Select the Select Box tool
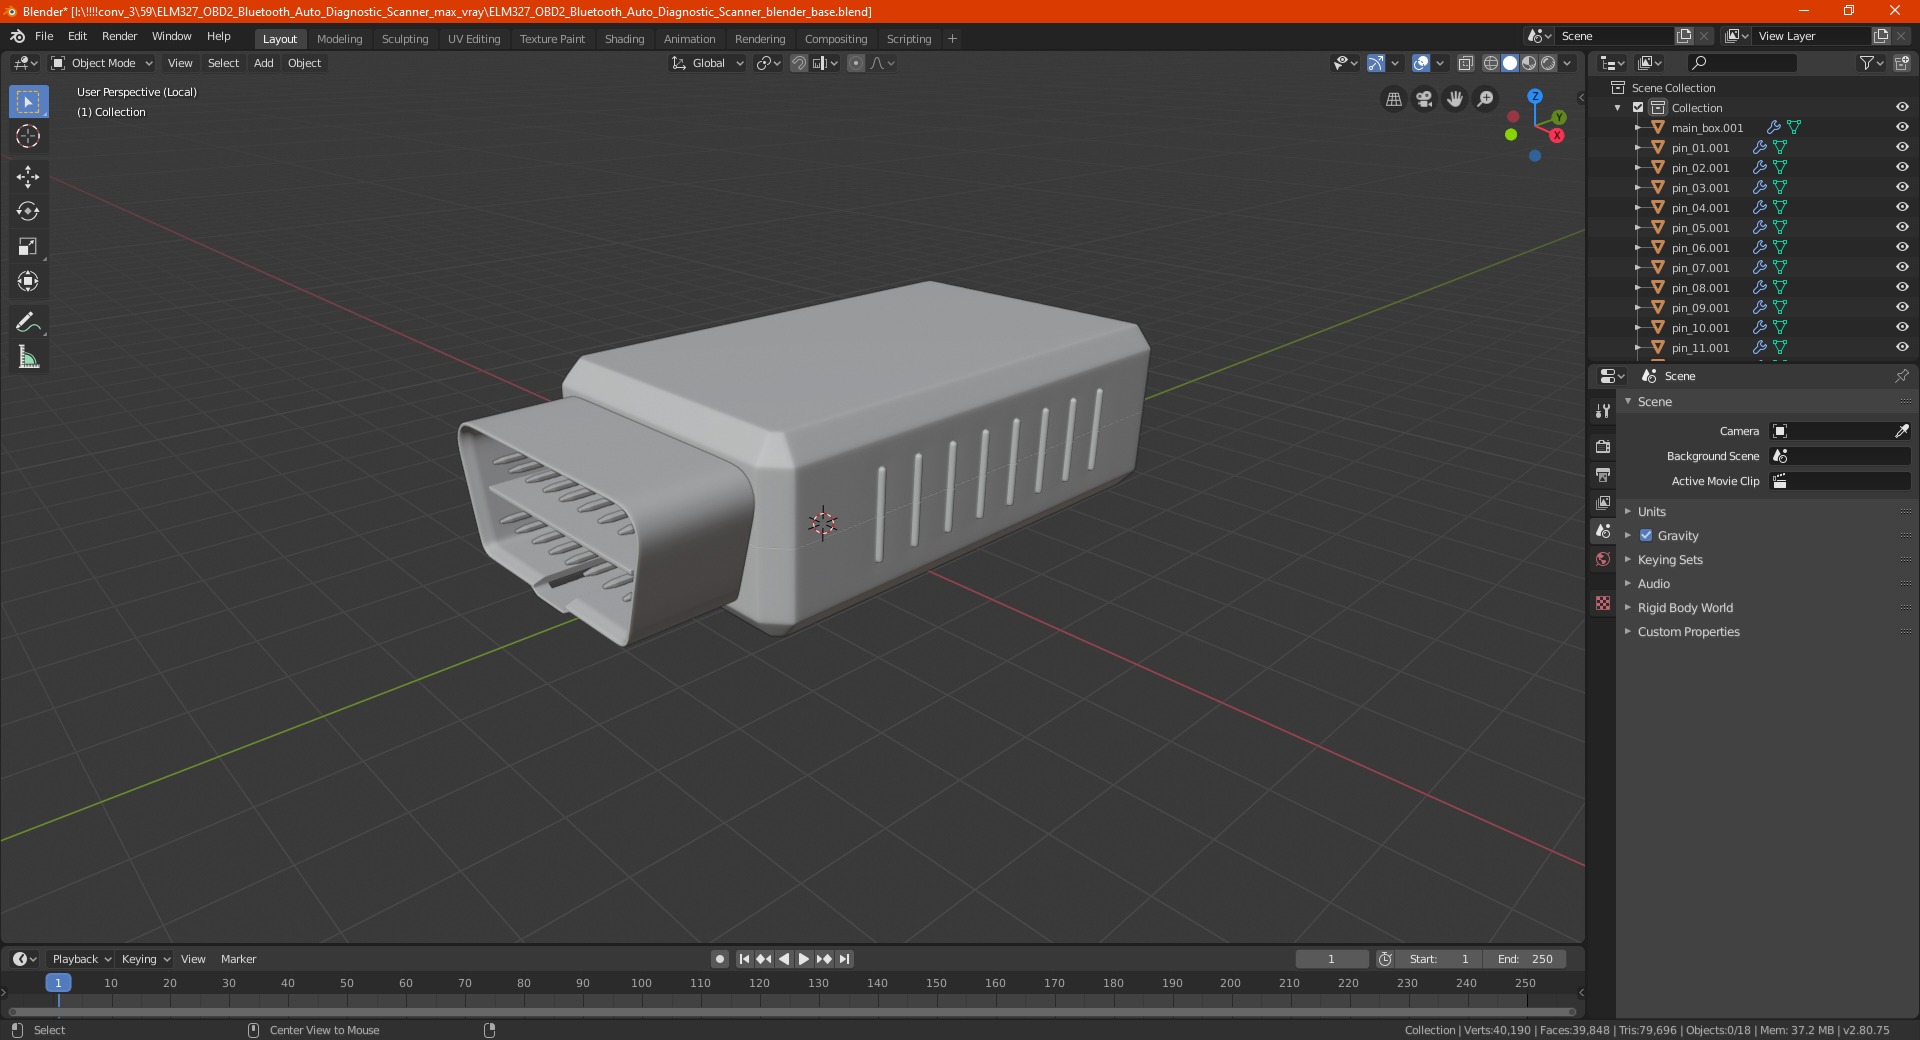 click(x=28, y=102)
